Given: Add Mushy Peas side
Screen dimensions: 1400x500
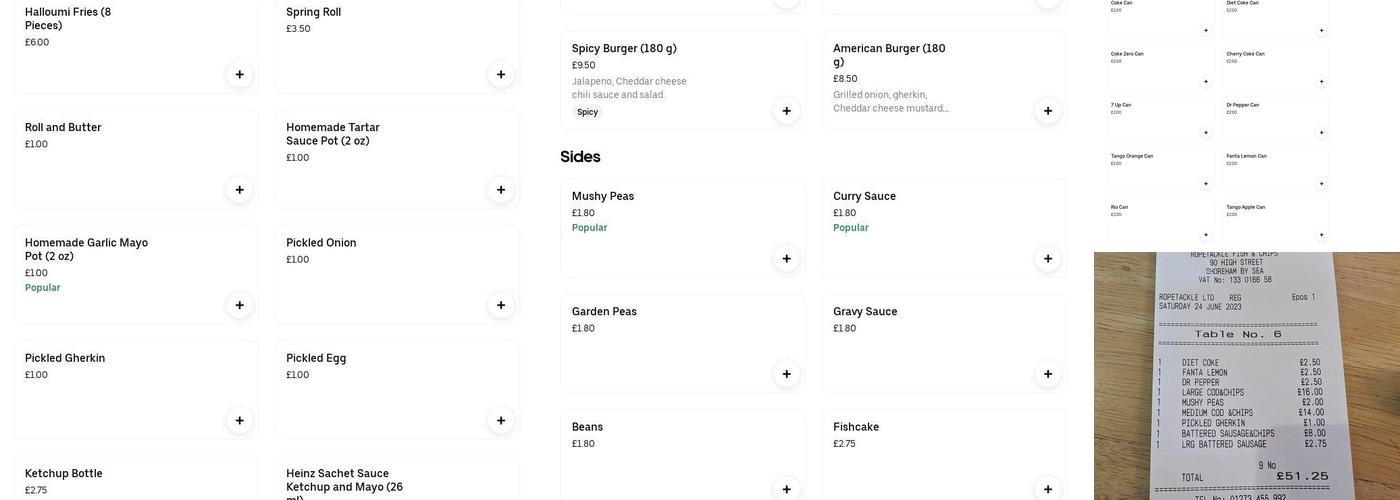Looking at the screenshot, I should [786, 259].
